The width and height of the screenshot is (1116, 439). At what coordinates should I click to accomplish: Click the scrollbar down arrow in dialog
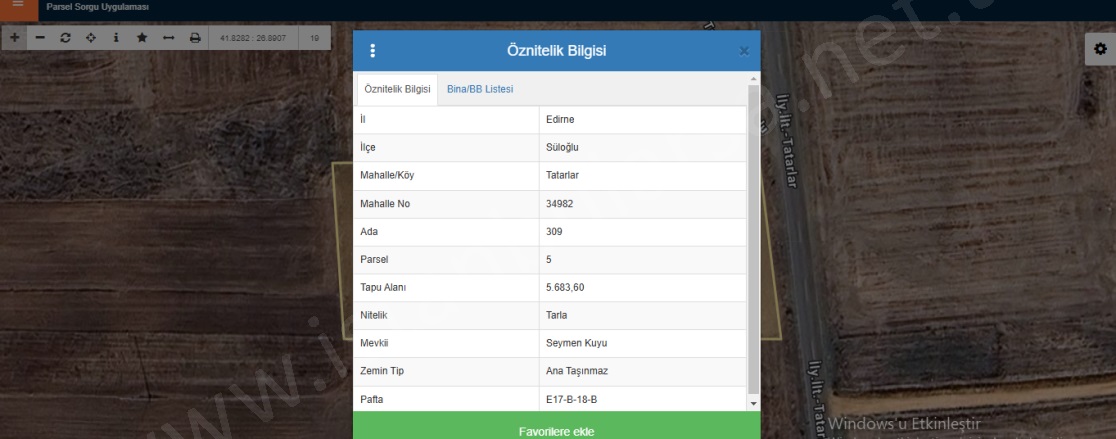click(x=754, y=402)
